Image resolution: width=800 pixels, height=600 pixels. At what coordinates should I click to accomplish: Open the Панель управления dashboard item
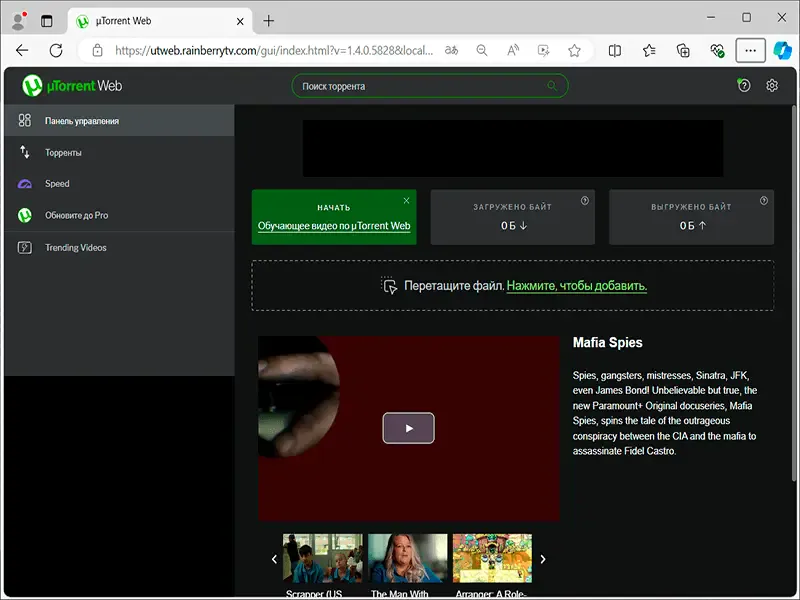119,121
